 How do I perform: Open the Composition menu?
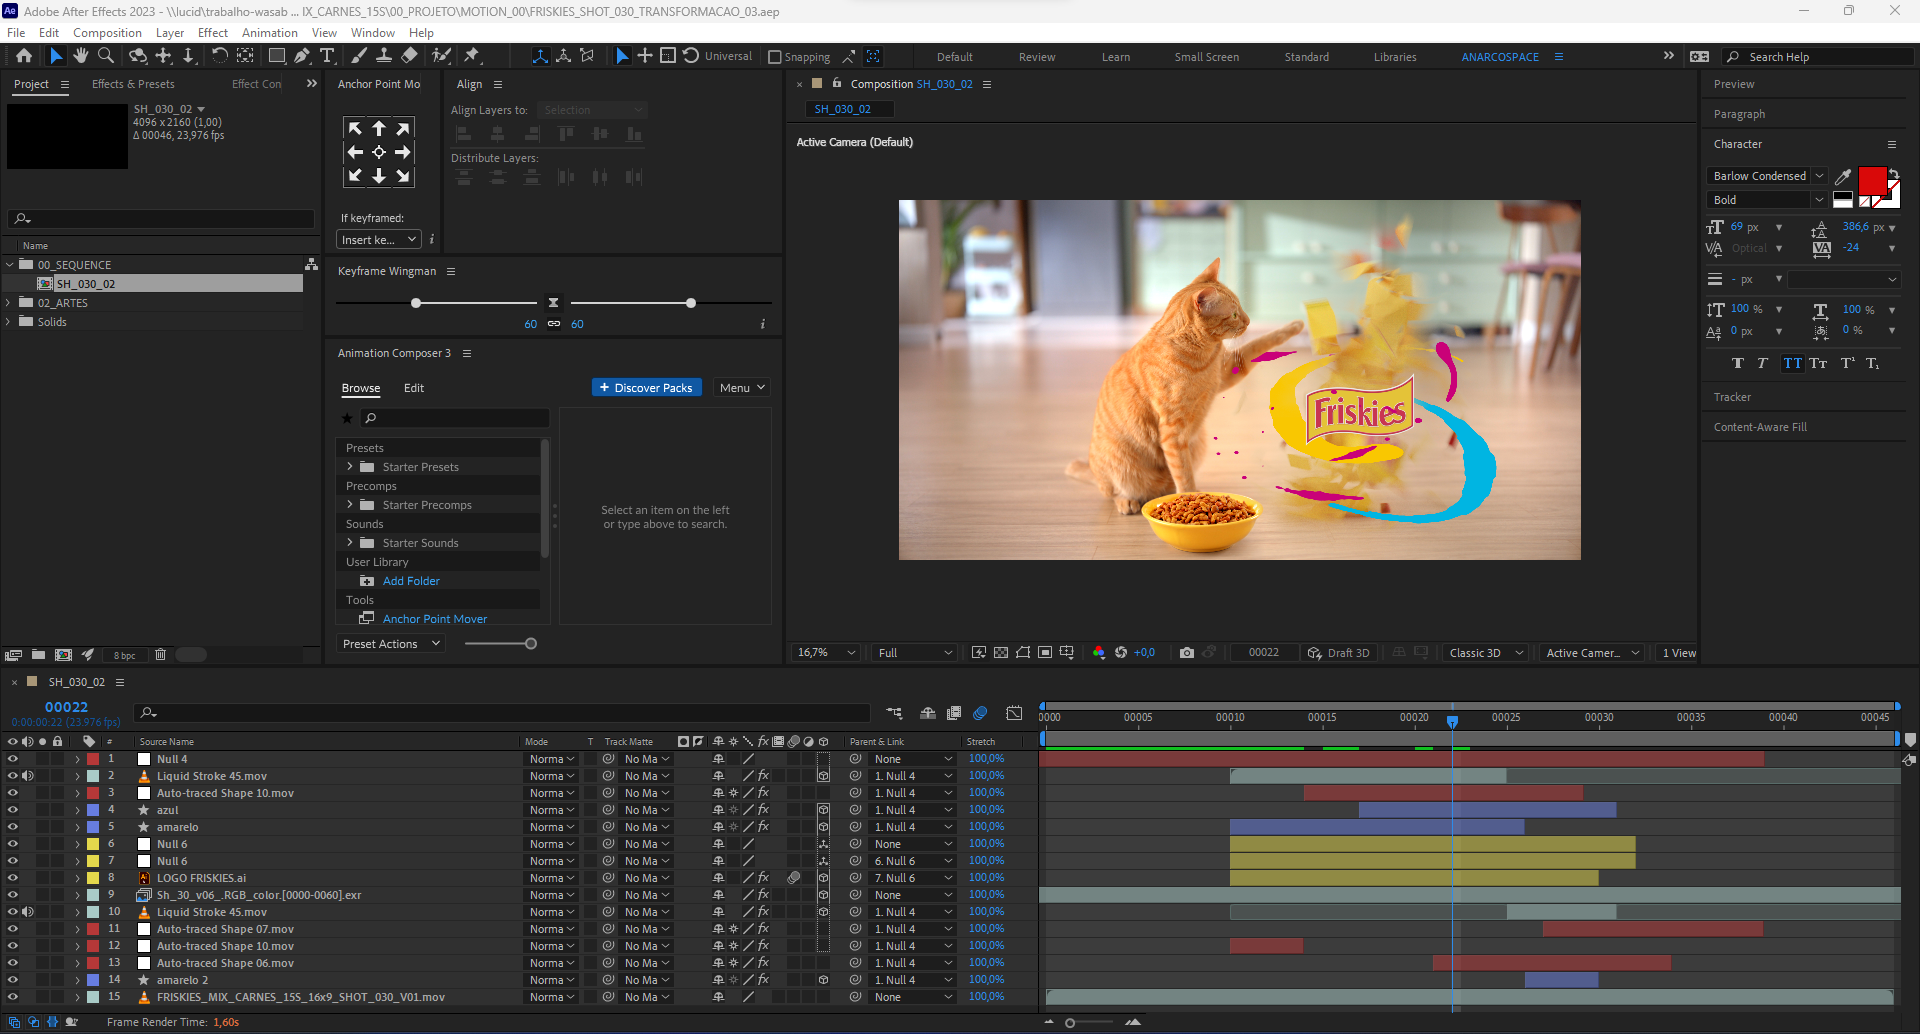coord(107,33)
